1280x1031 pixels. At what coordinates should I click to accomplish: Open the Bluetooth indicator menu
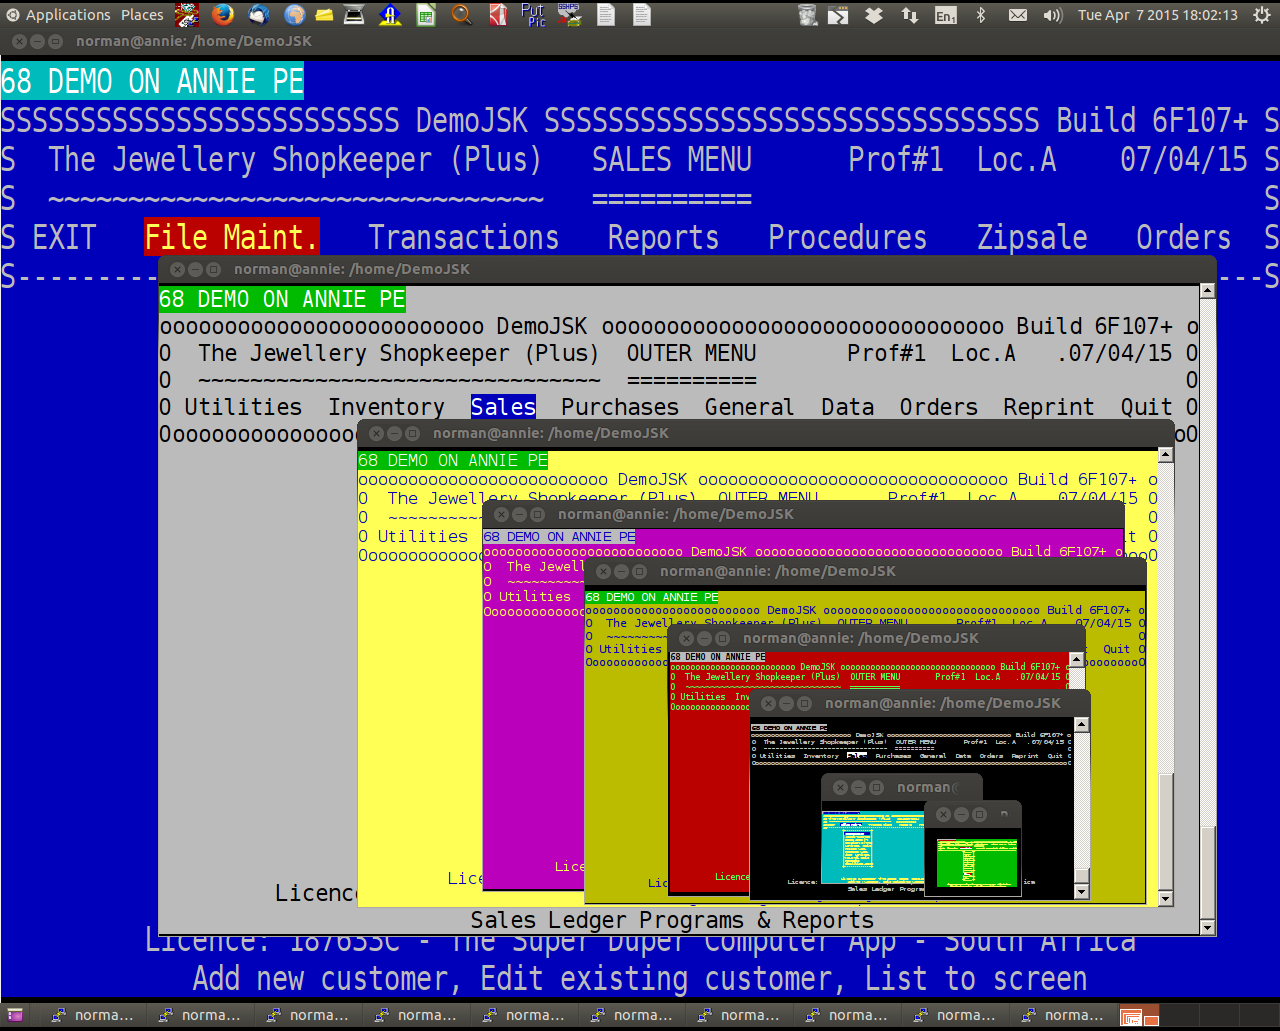(981, 15)
